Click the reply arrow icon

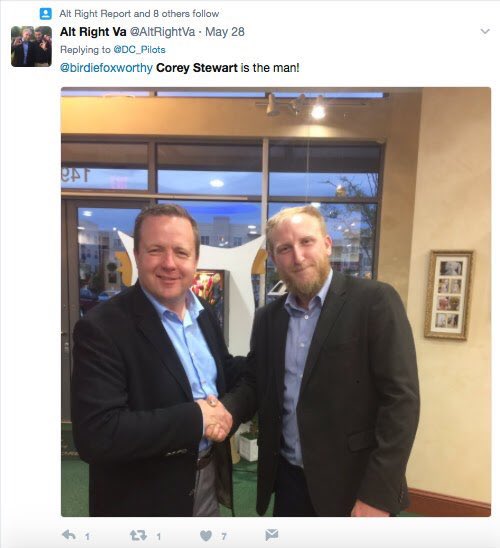pos(69,535)
